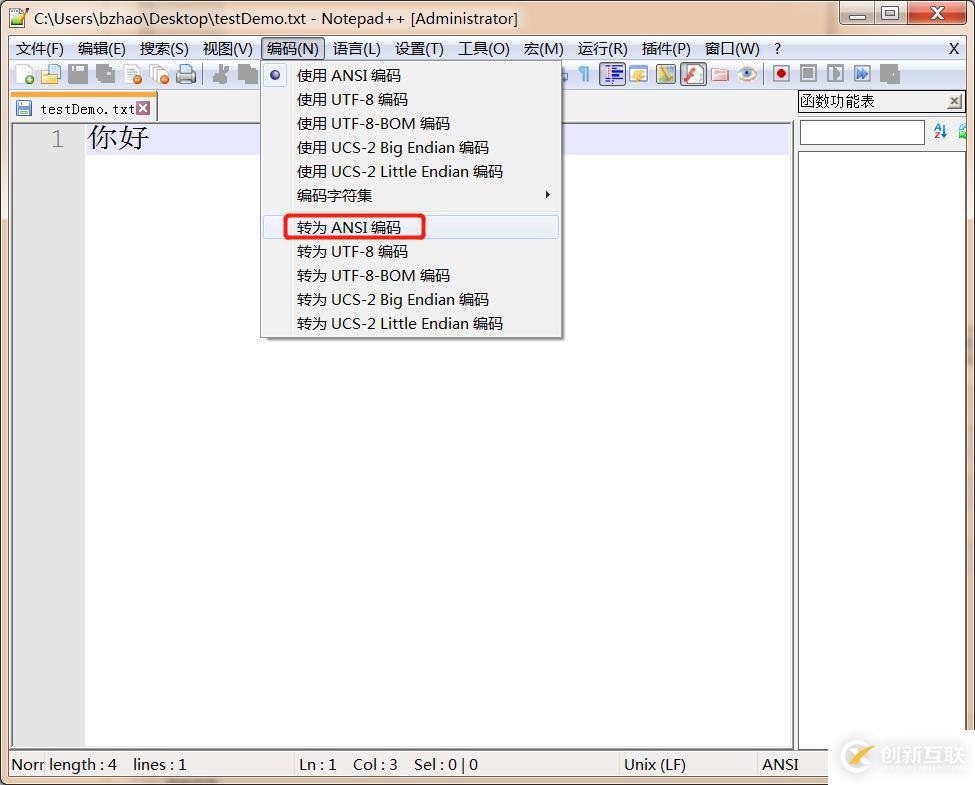The image size is (975, 785).
Task: Click Unix (LF) in status bar
Action: [655, 764]
